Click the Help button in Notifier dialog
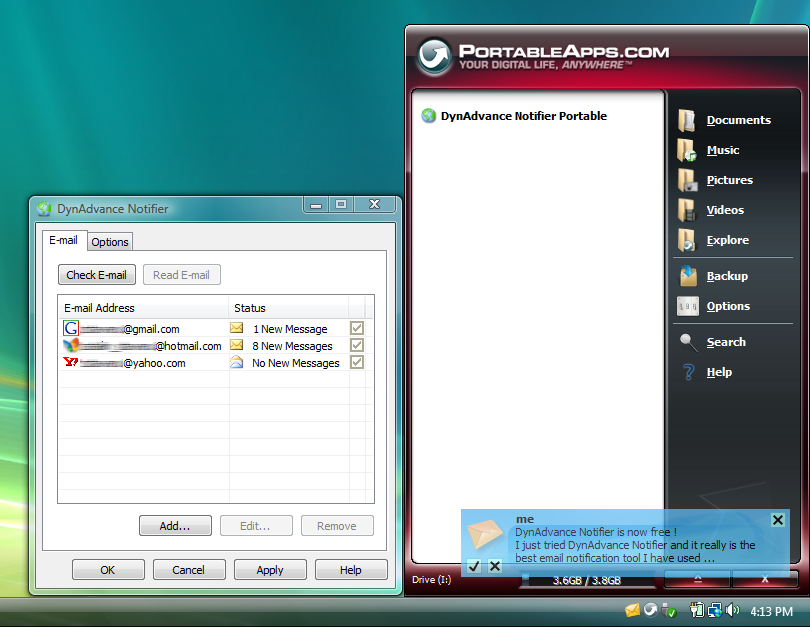This screenshot has width=810, height=627. (351, 570)
